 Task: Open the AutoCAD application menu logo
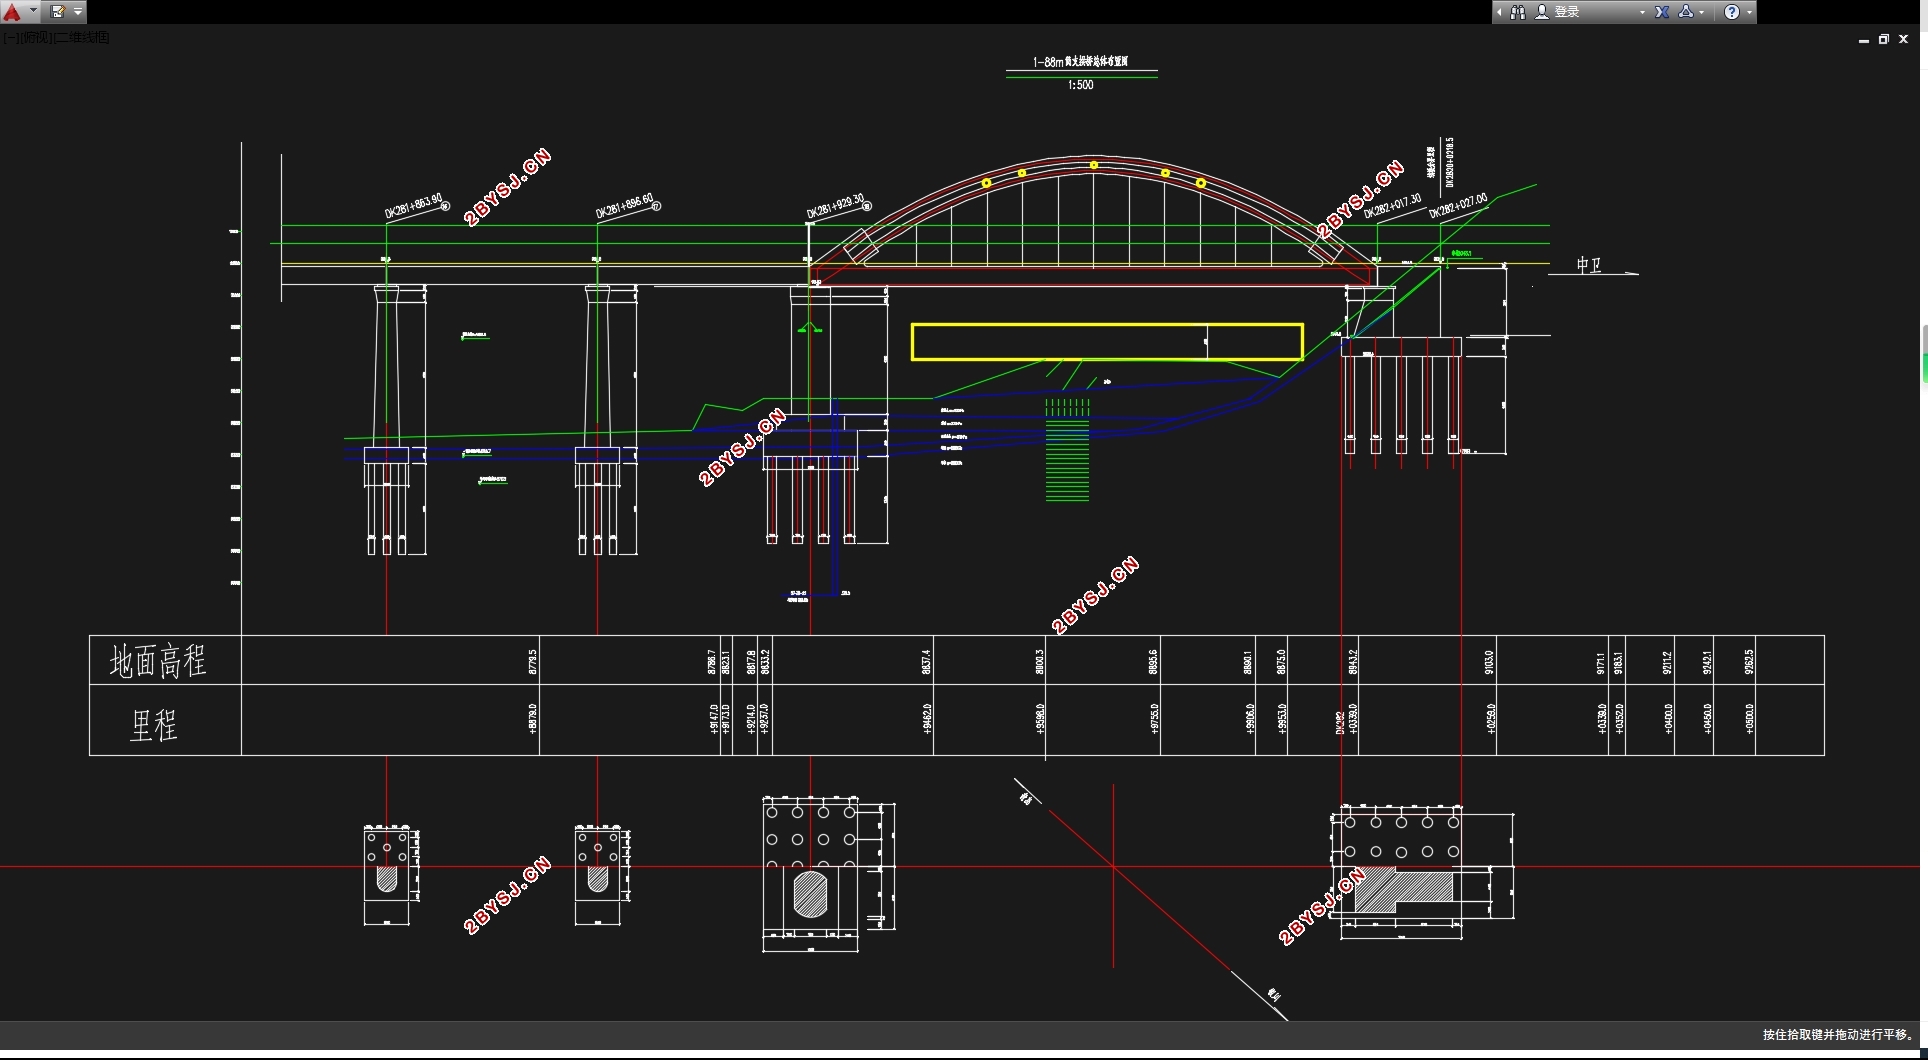pos(12,12)
